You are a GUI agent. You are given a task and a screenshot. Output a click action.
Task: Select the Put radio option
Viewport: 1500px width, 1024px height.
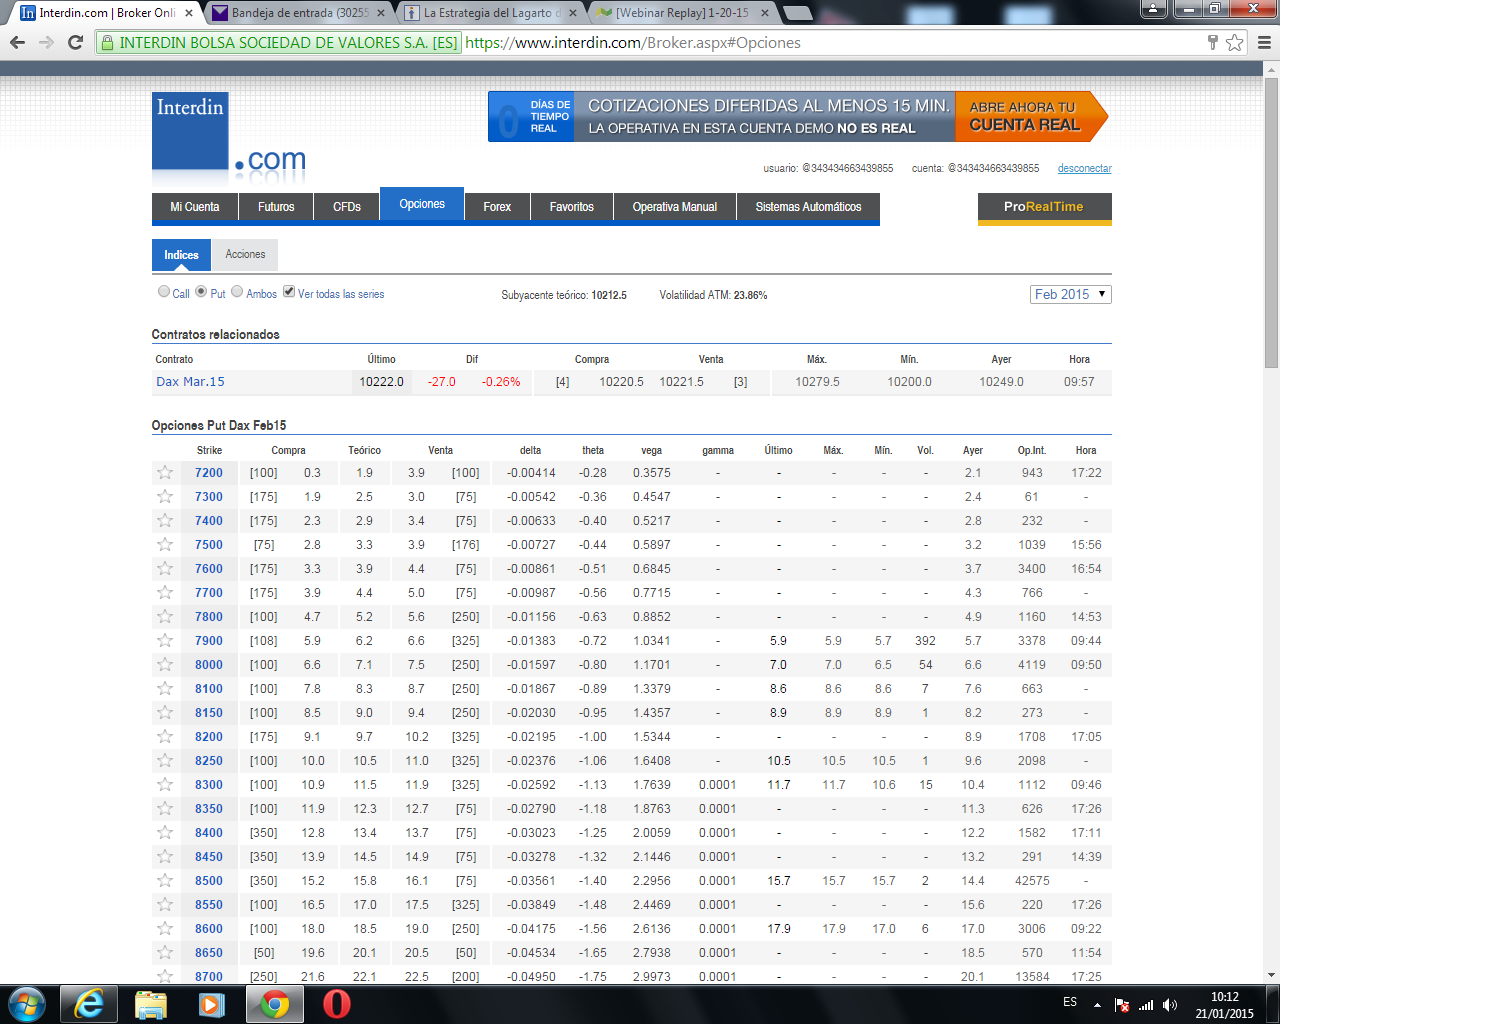pos(201,292)
